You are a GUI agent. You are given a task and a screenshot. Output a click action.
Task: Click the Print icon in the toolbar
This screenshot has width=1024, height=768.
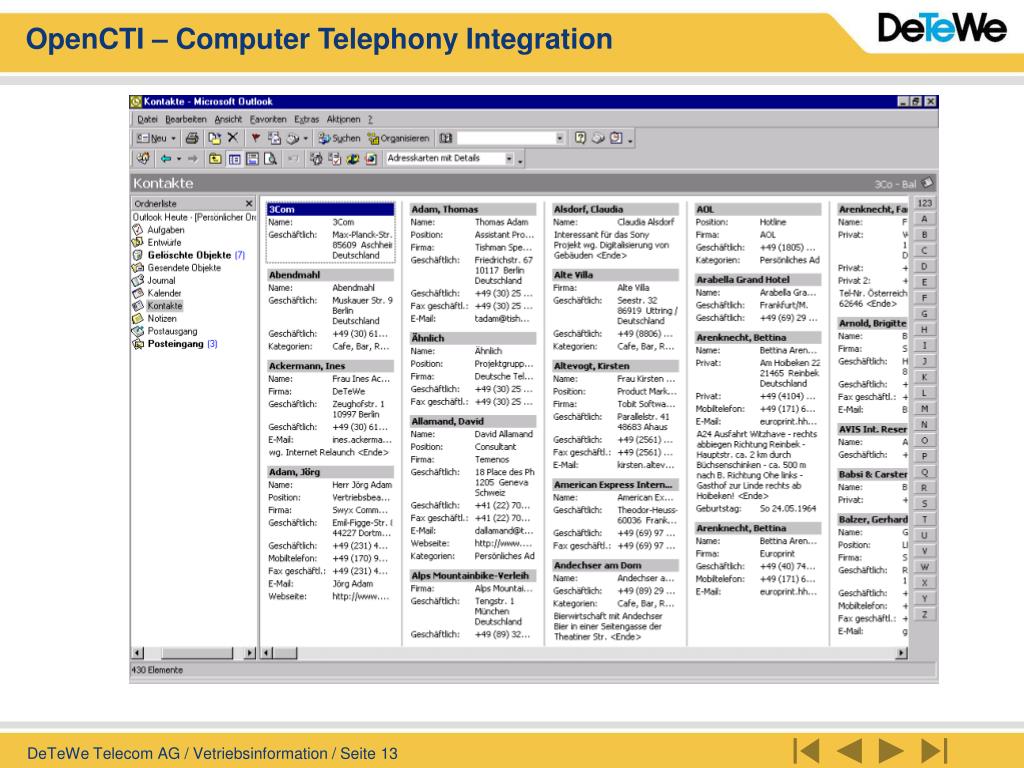coord(191,138)
